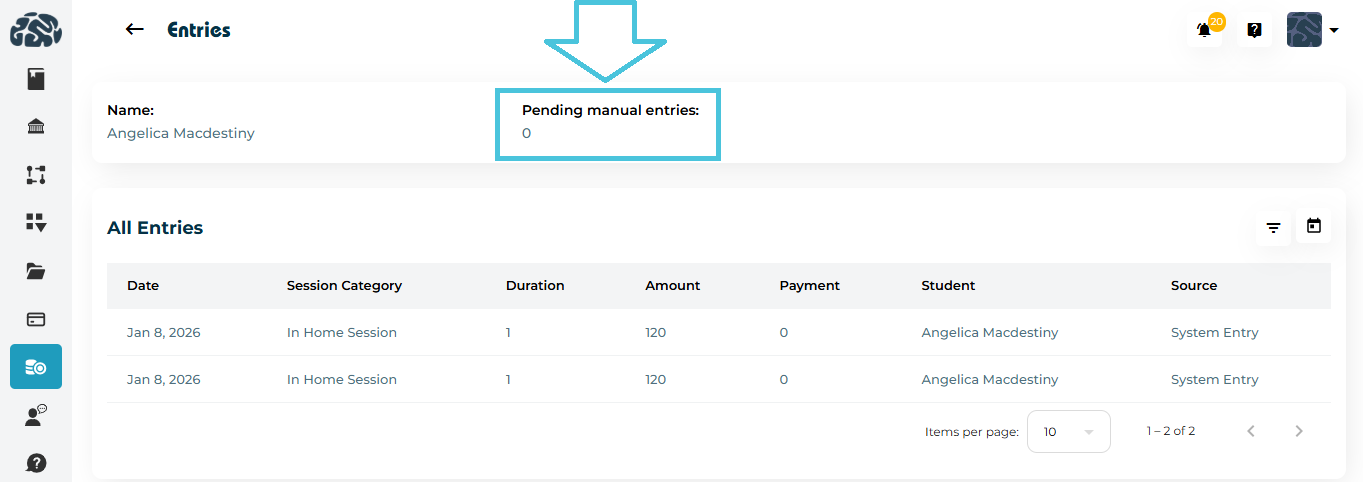Open the Items per page dropdown

coord(1068,432)
